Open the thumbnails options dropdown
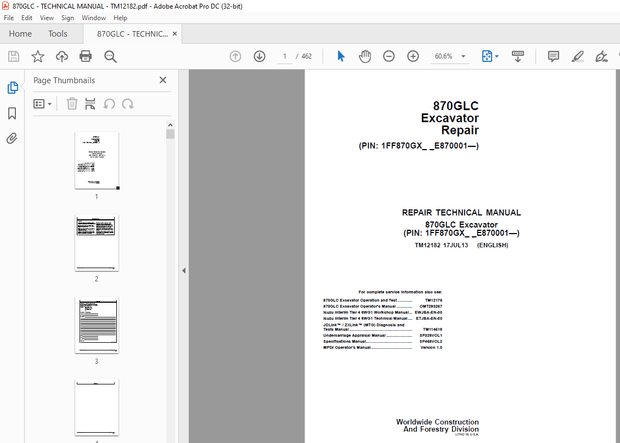 point(42,104)
